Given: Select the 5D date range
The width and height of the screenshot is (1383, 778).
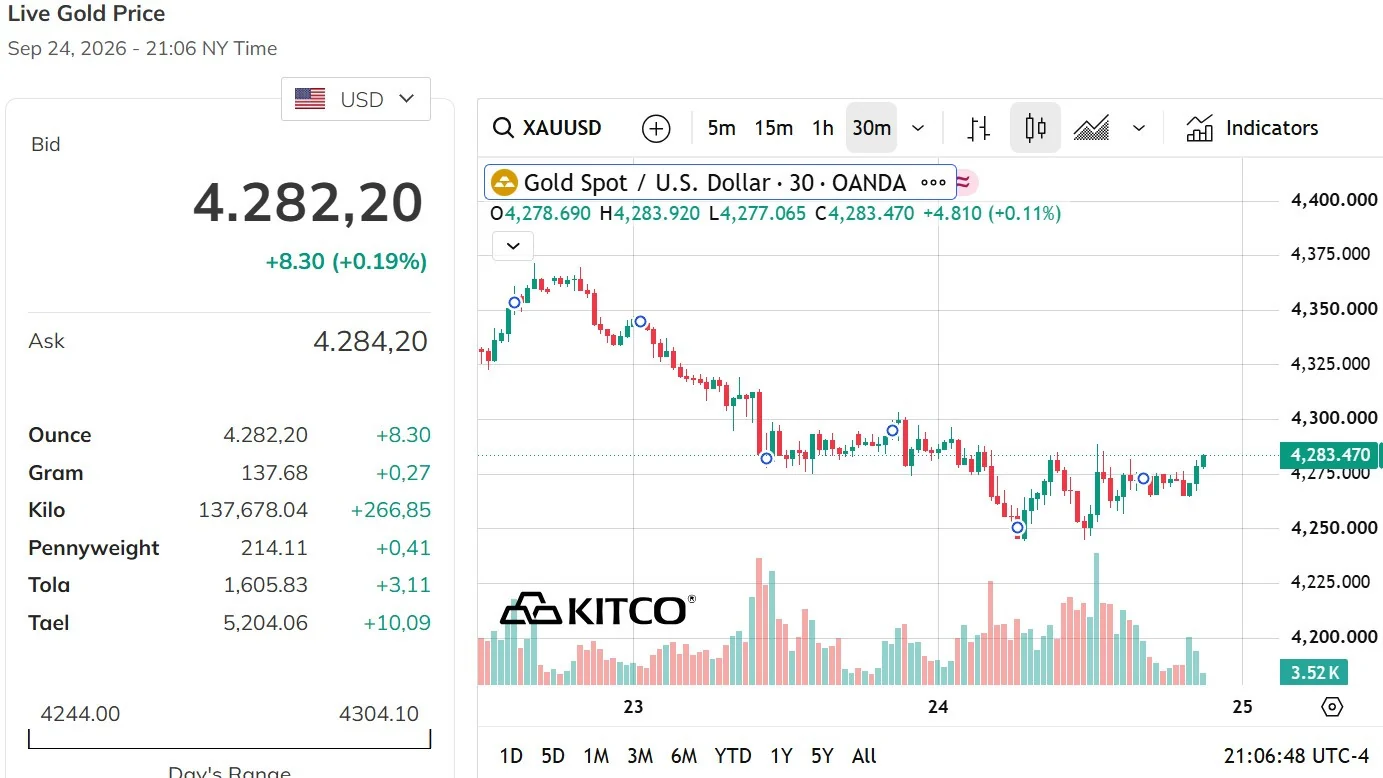Looking at the screenshot, I should [553, 756].
